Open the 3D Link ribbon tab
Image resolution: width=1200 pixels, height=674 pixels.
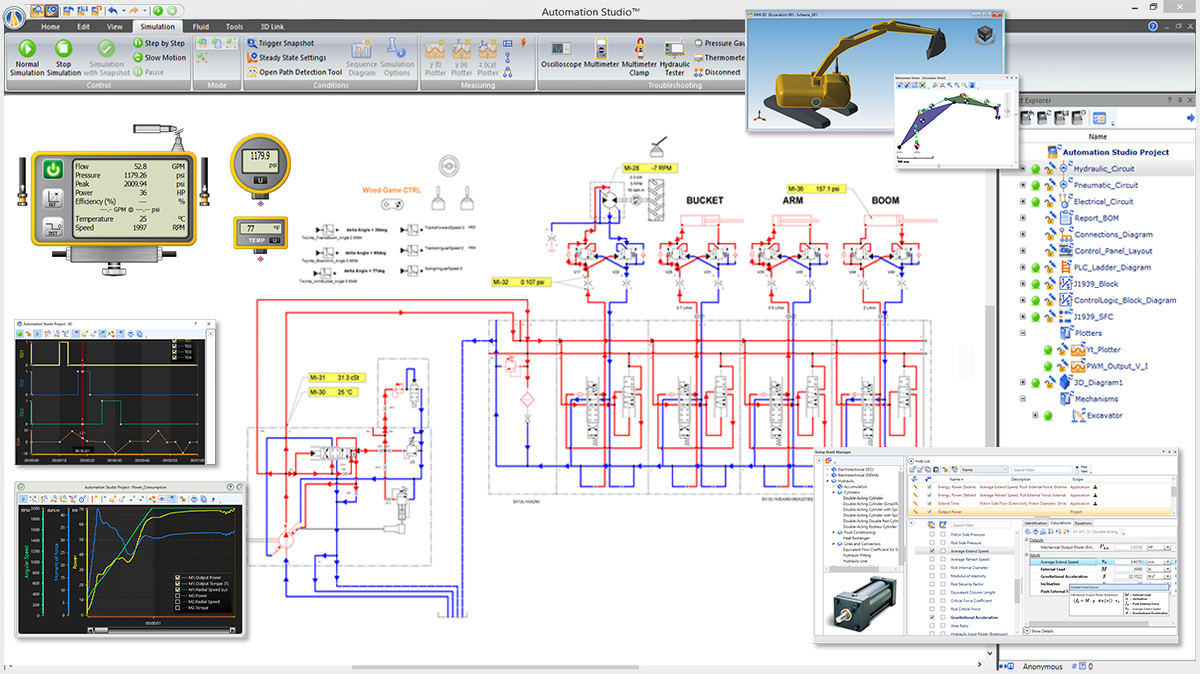coord(273,27)
